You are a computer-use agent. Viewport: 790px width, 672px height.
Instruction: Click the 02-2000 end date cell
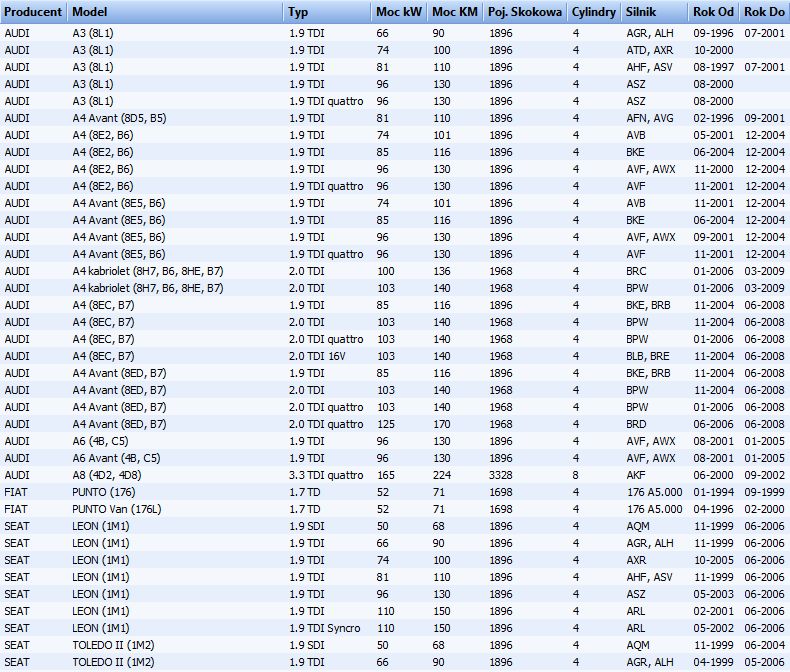coord(765,509)
